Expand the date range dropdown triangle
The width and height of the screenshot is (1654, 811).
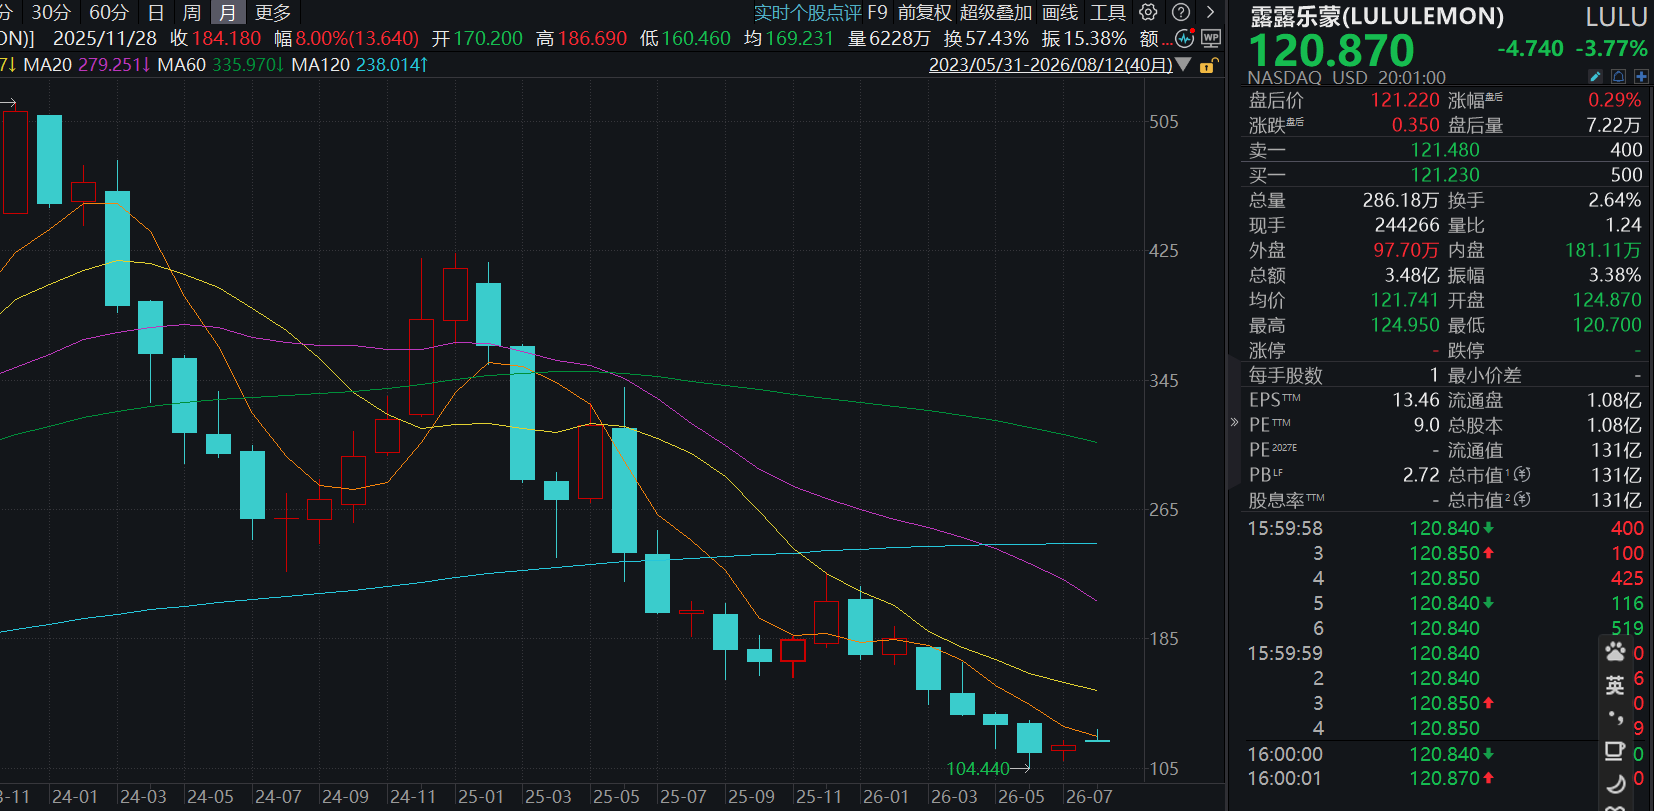(x=1183, y=65)
